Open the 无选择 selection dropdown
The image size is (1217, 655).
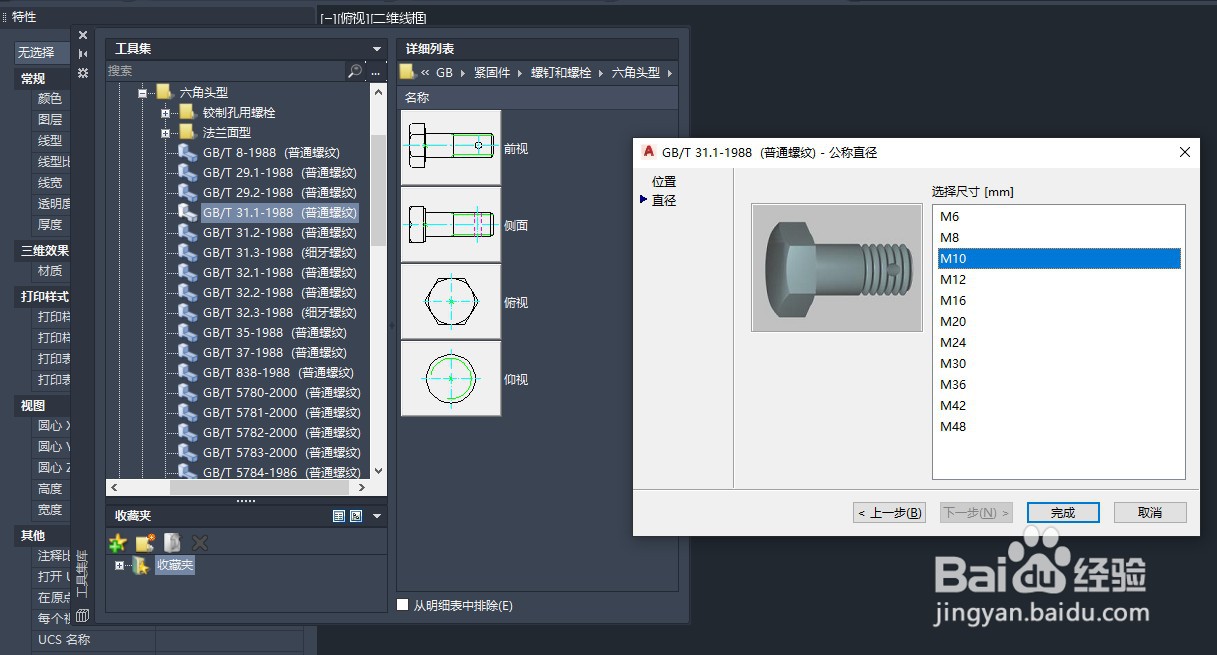43,52
